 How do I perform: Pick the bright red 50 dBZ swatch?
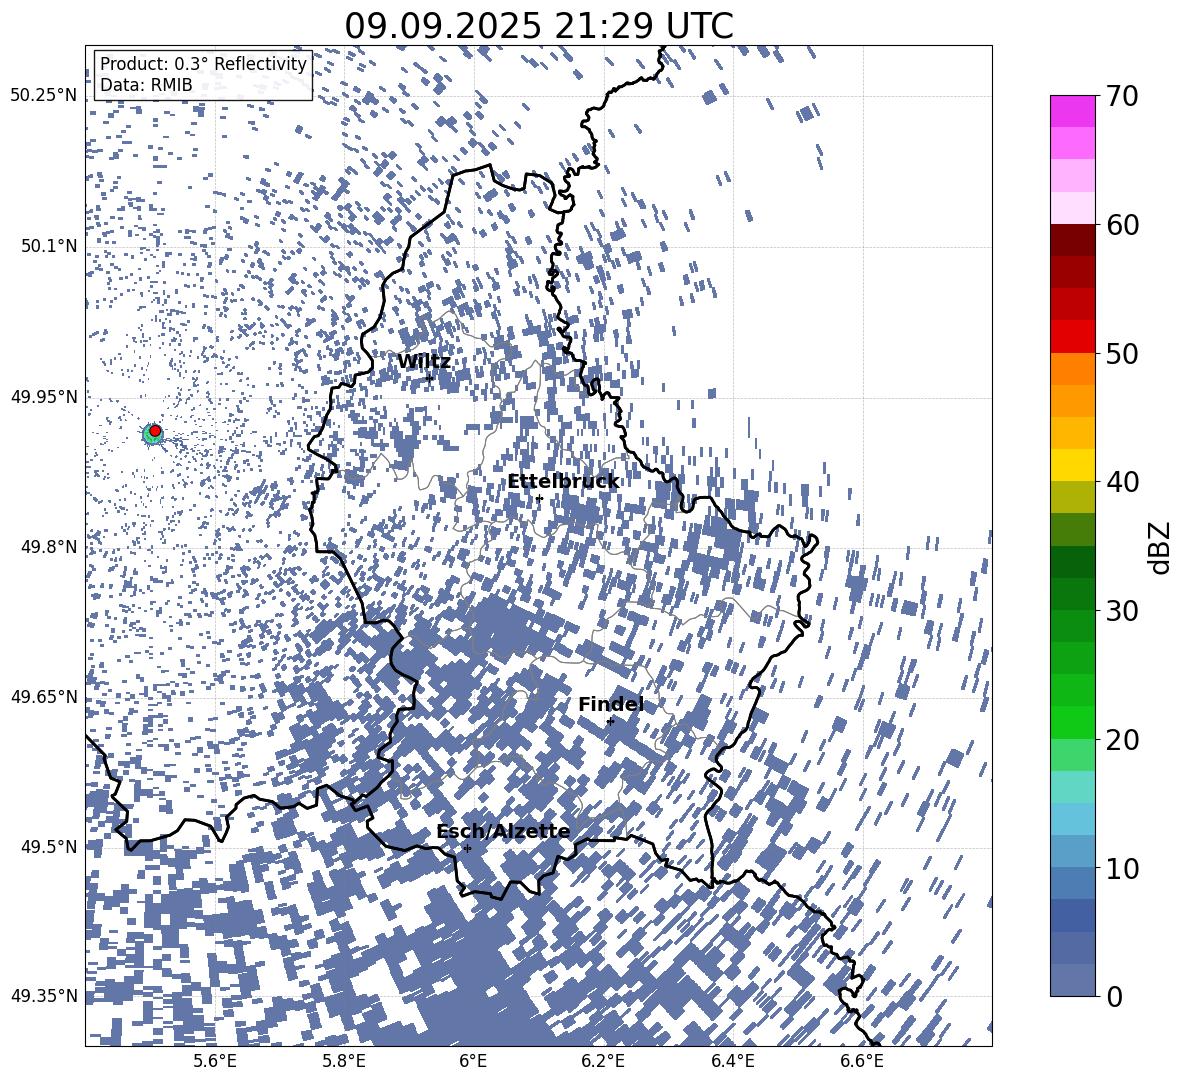(1072, 337)
